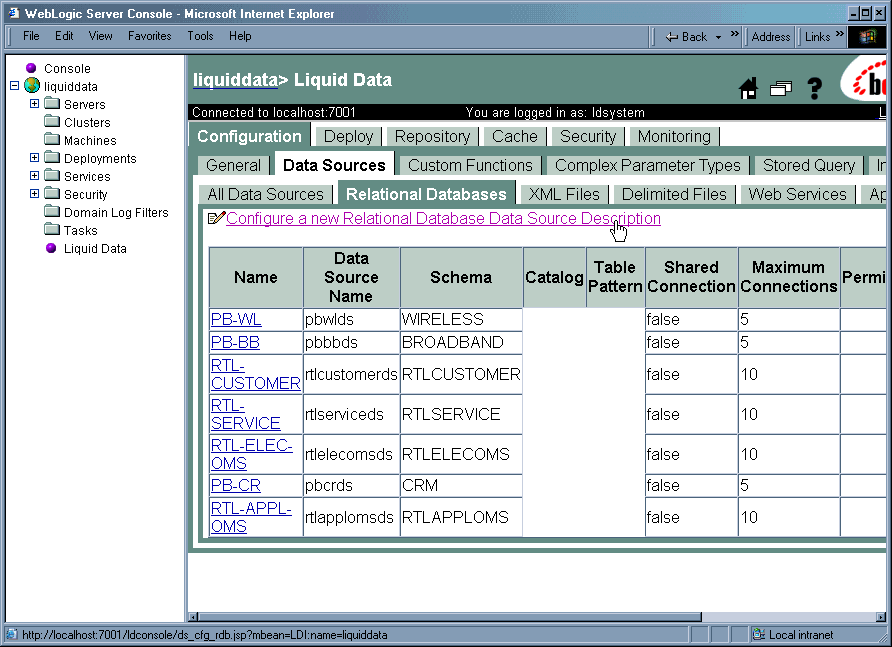892x647 pixels.
Task: Open help question mark icon
Action: point(815,88)
